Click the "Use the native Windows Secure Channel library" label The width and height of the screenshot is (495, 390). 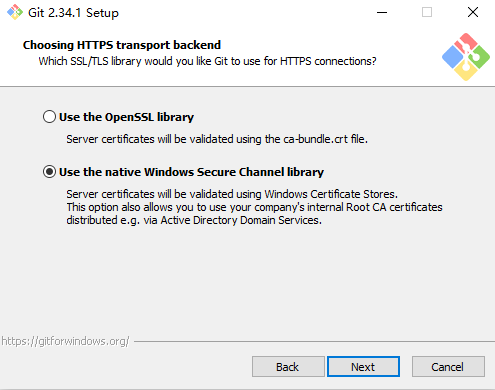click(x=191, y=172)
